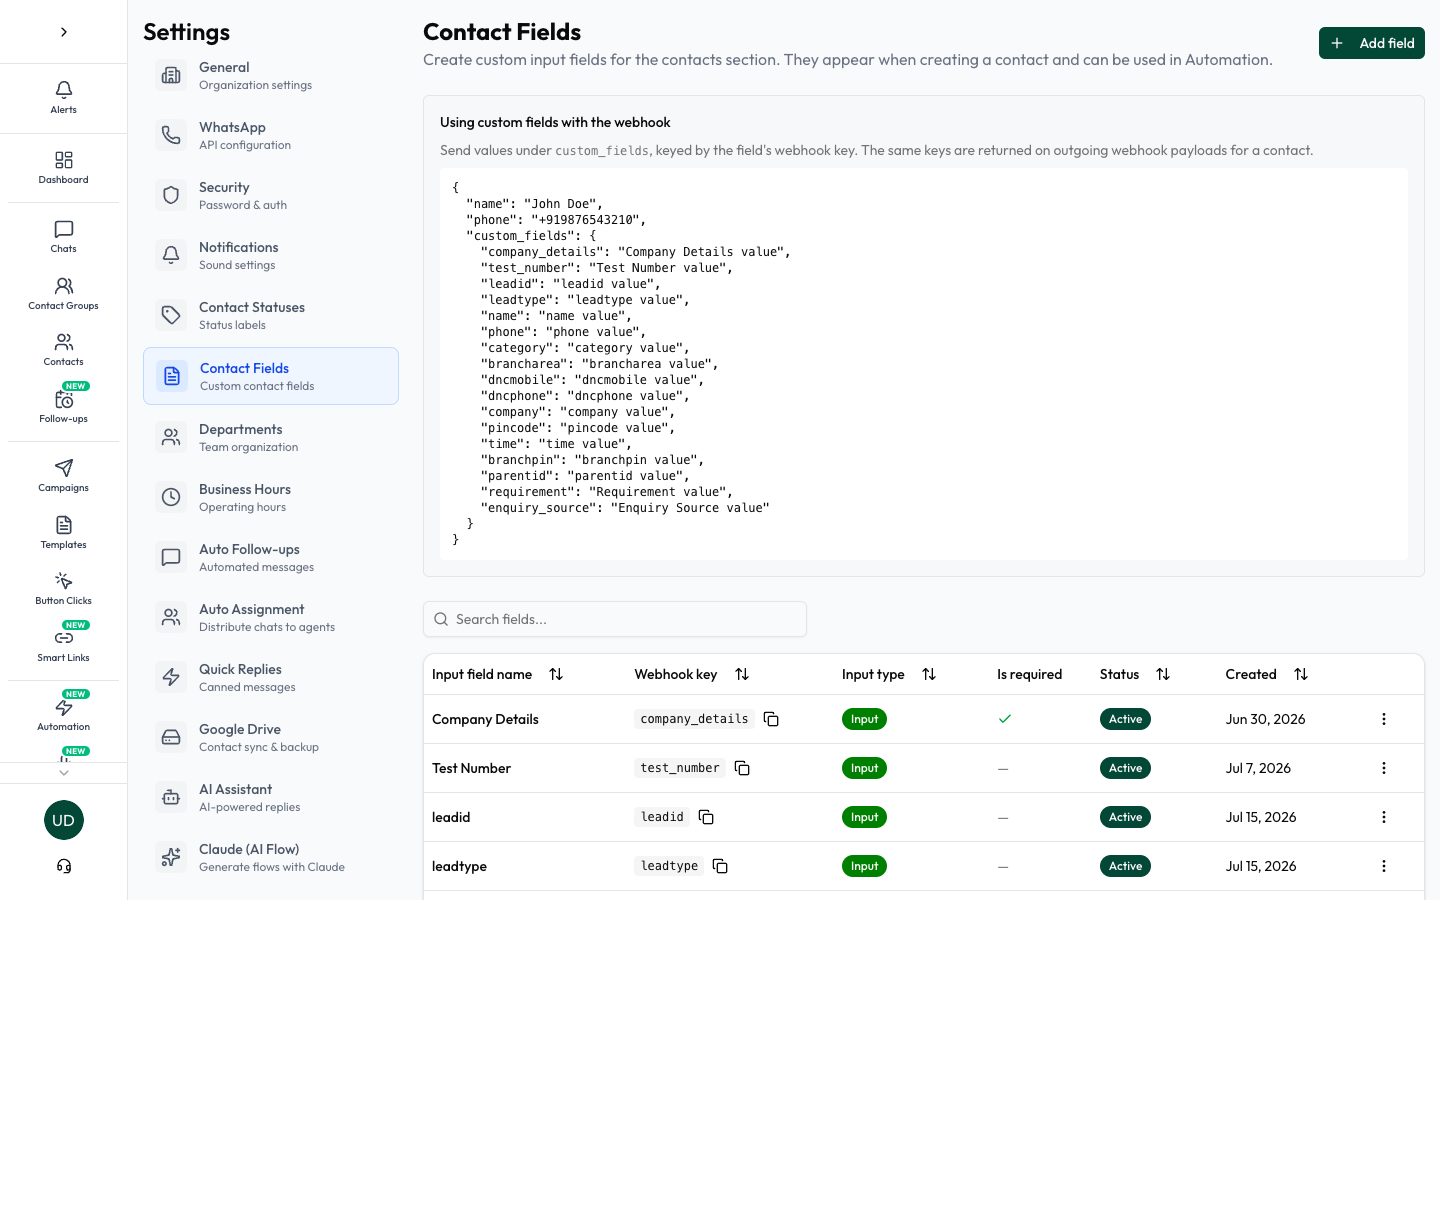1440x1219 pixels.
Task: Select Contact Fields settings item
Action: click(271, 376)
